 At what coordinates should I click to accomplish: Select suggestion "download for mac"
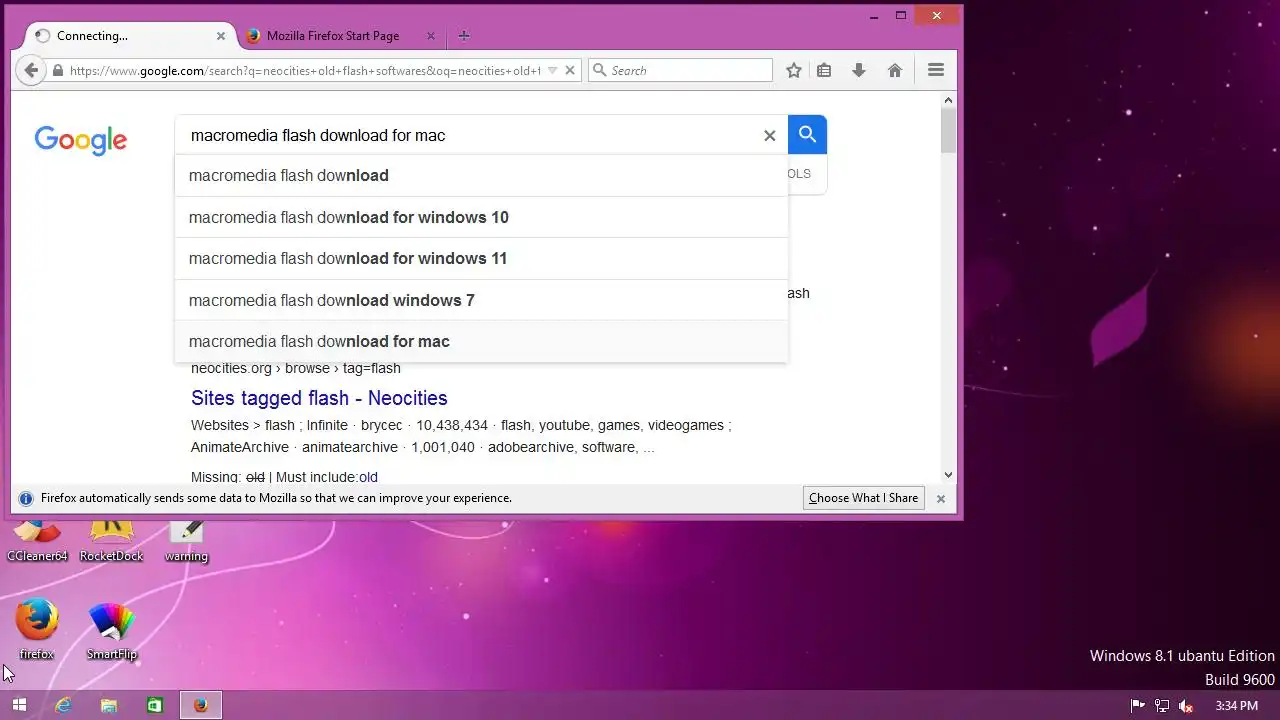point(481,341)
